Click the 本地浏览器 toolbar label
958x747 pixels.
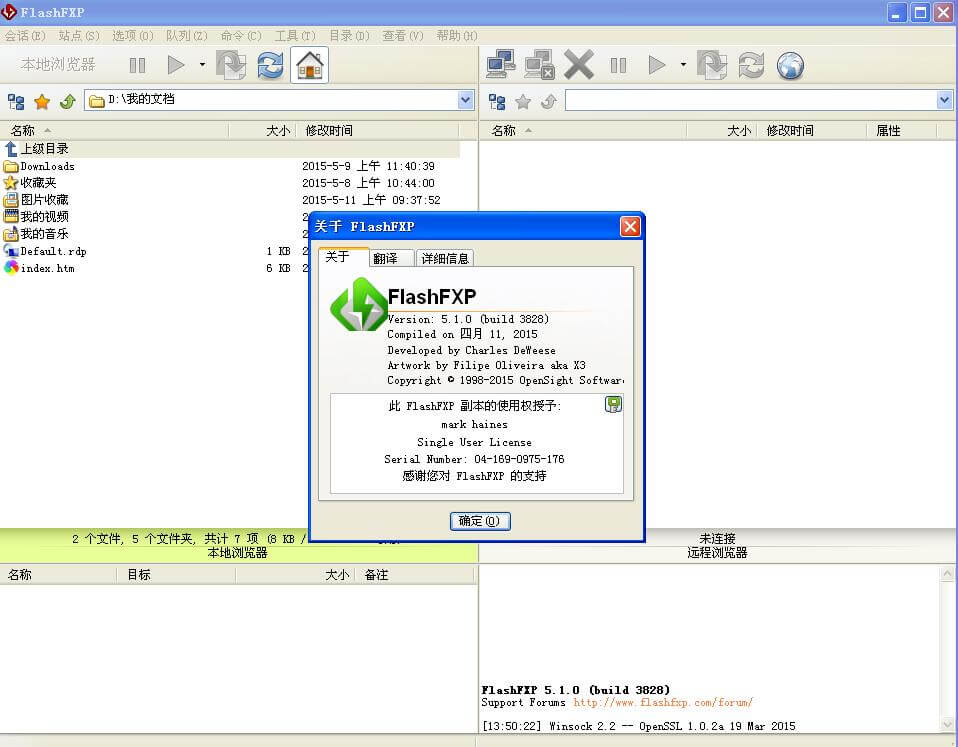[x=58, y=64]
